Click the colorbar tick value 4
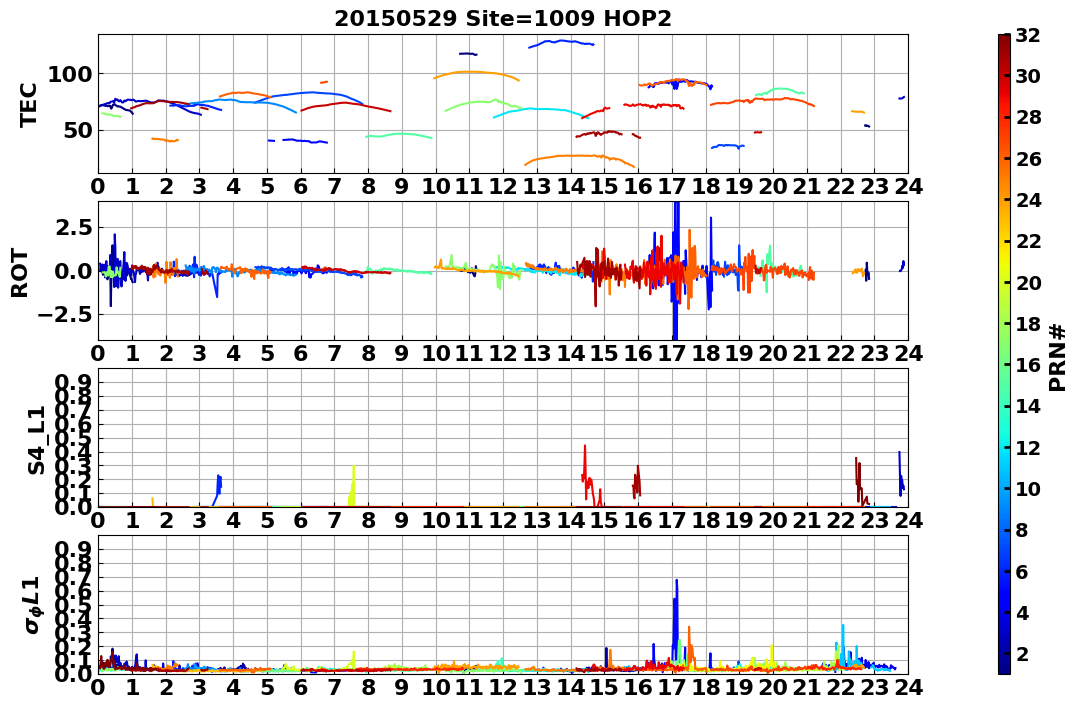 click(1022, 612)
